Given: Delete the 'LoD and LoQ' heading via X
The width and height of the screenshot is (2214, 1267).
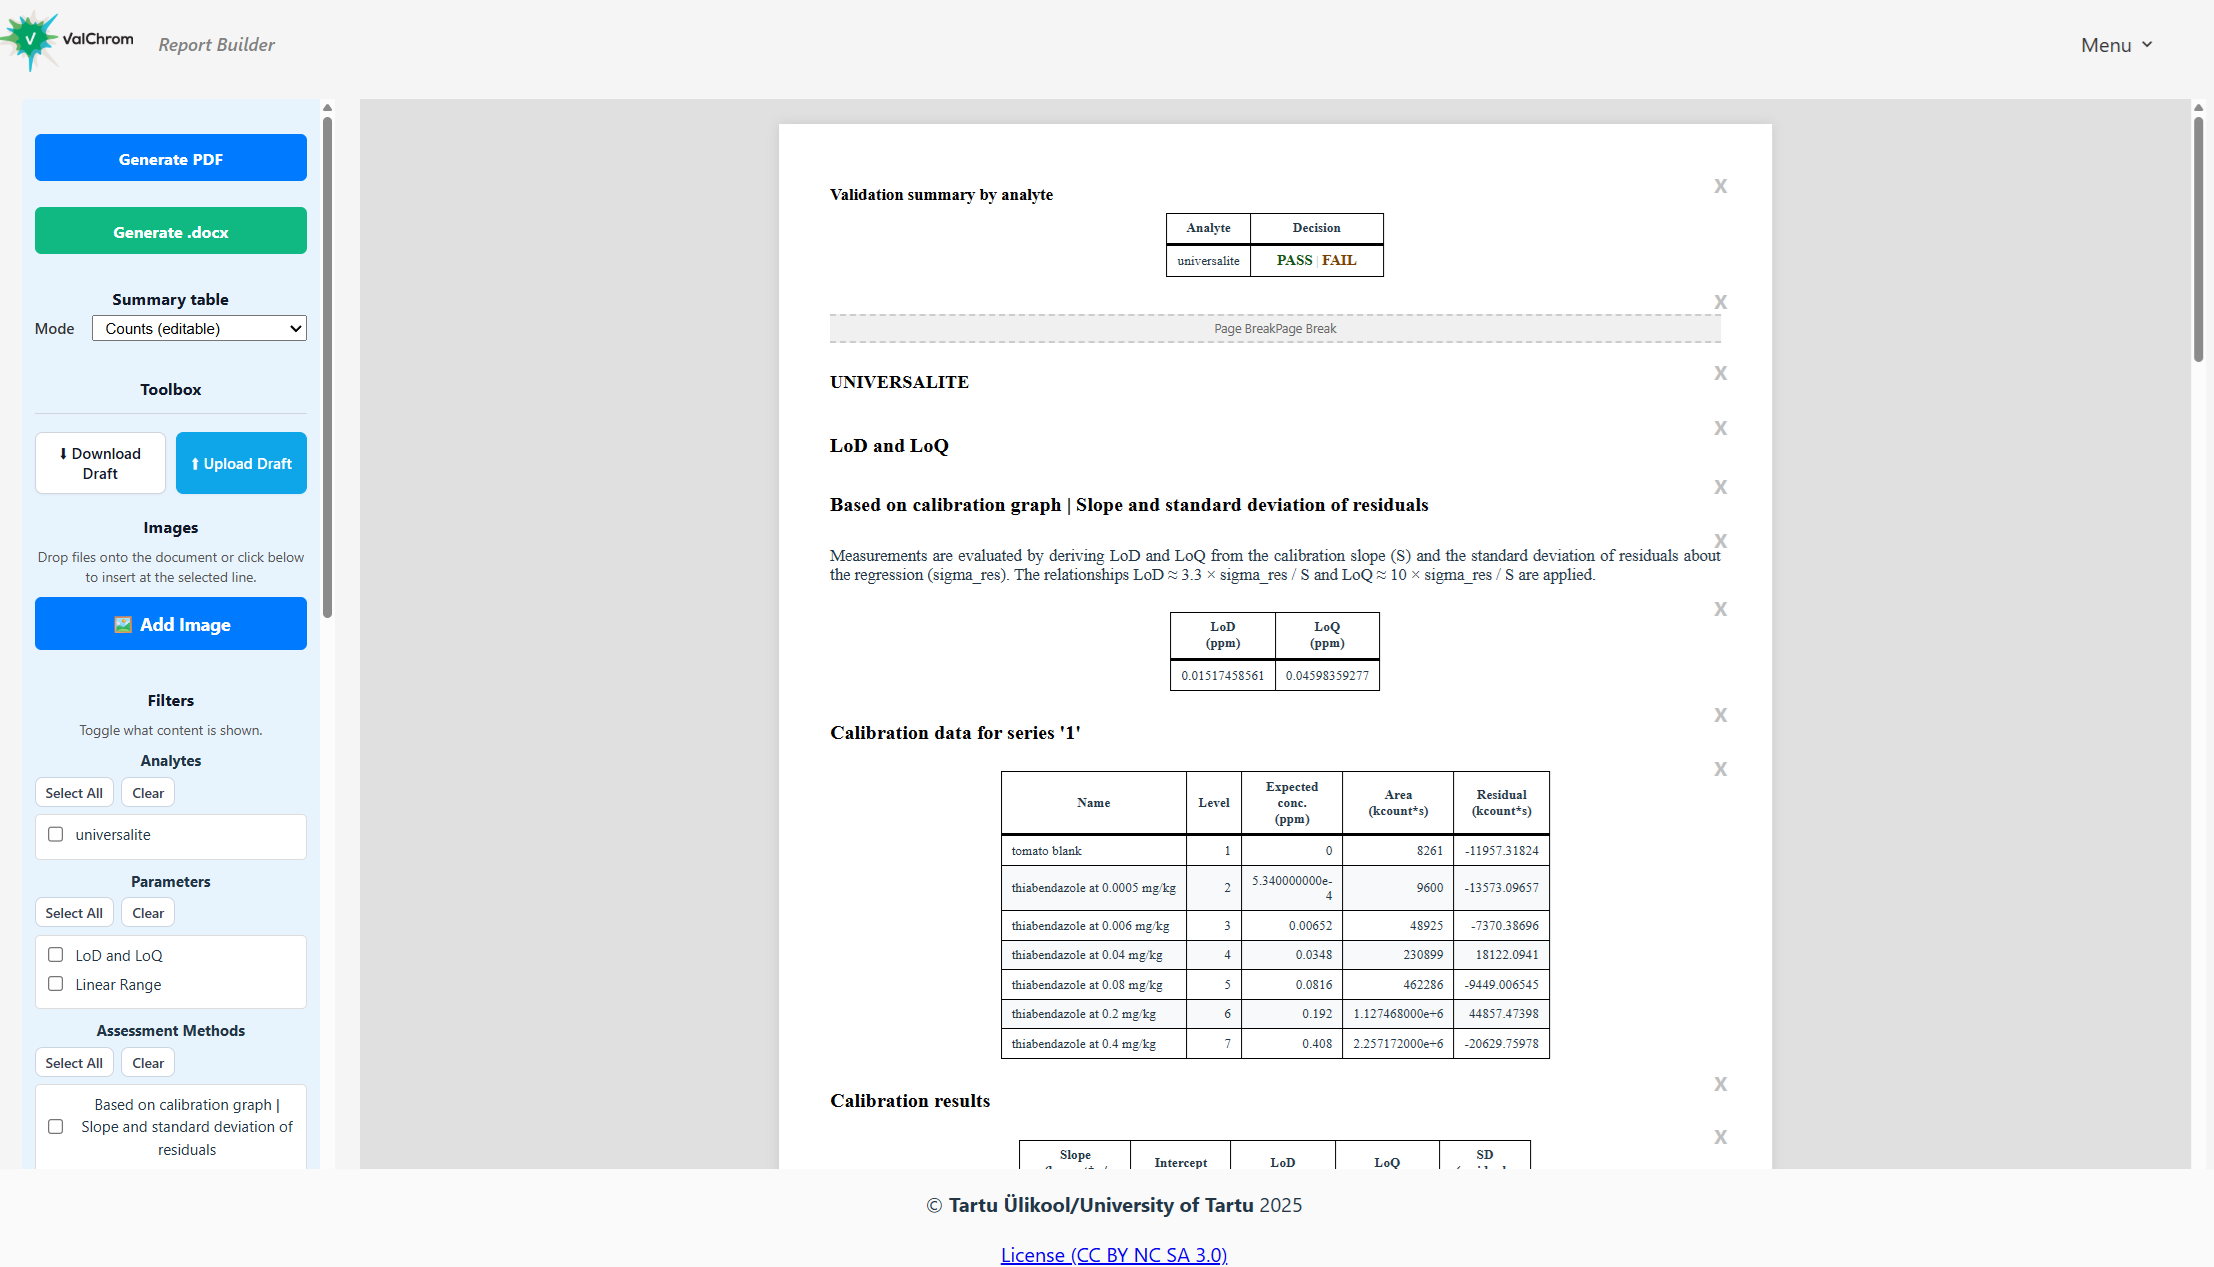Looking at the screenshot, I should (x=1721, y=428).
